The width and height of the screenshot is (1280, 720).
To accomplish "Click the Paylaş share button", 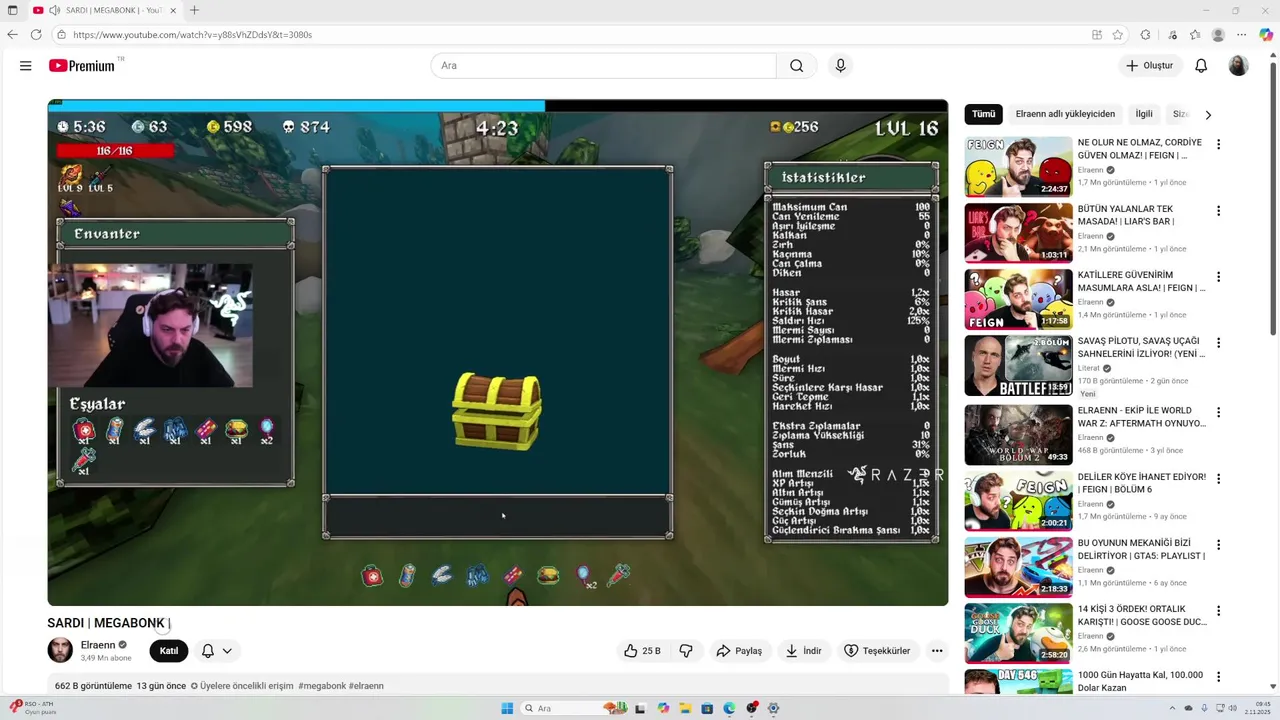I will (740, 651).
